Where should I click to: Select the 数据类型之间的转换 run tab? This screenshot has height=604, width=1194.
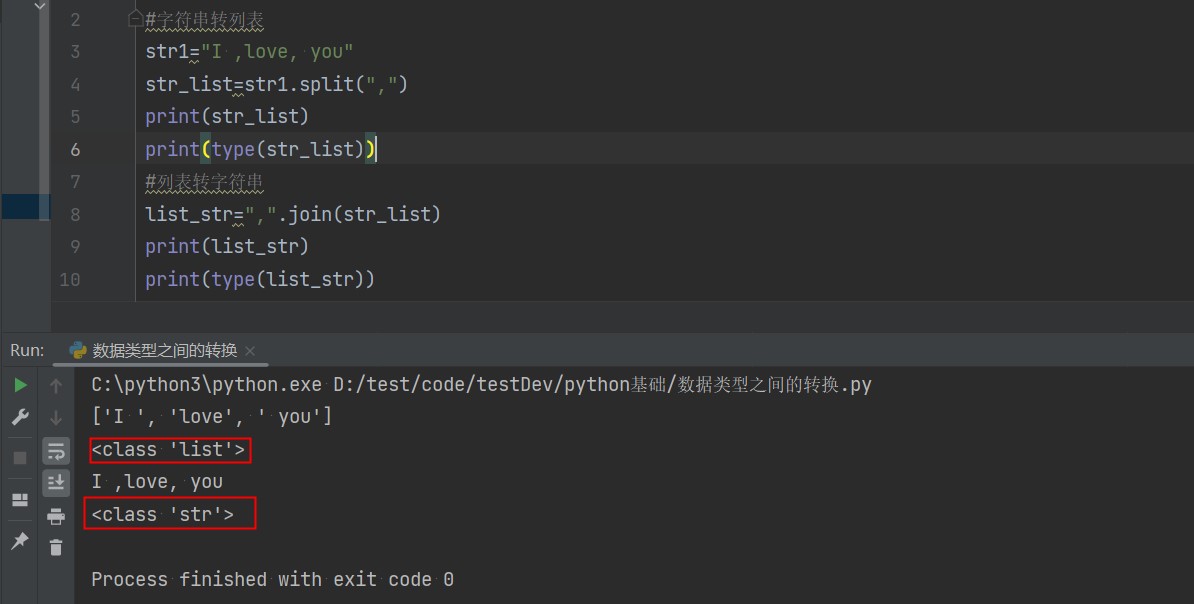click(163, 350)
